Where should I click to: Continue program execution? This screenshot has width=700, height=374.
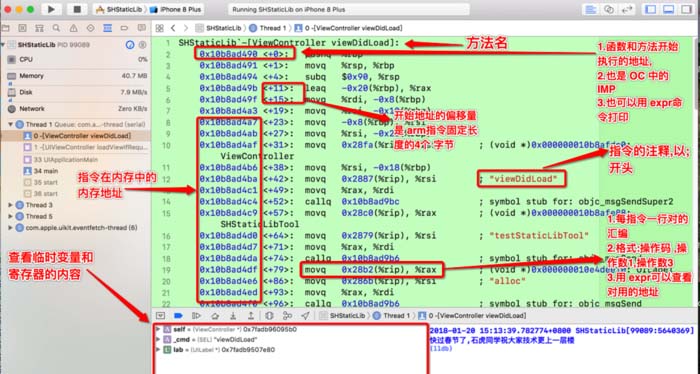pyautogui.click(x=196, y=316)
